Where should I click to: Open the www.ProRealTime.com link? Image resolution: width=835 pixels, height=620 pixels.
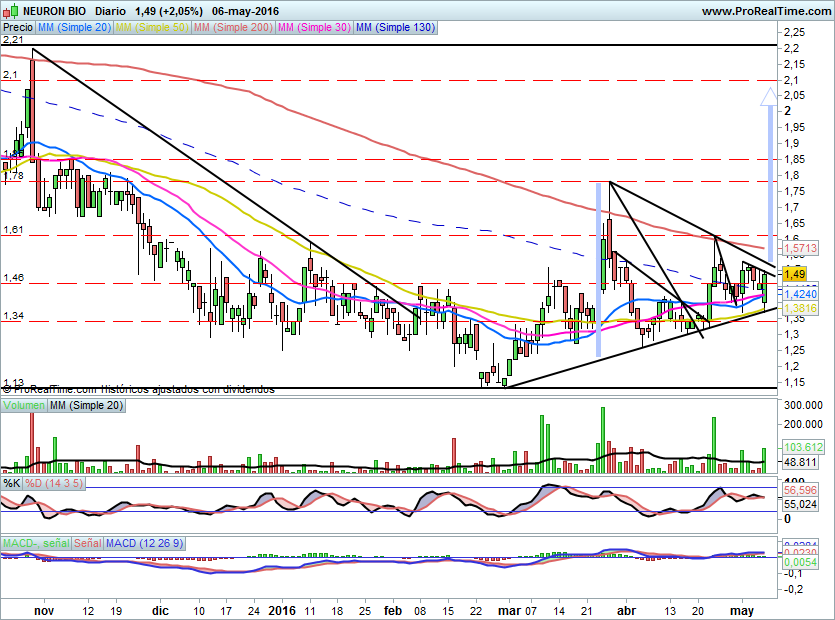pos(765,11)
